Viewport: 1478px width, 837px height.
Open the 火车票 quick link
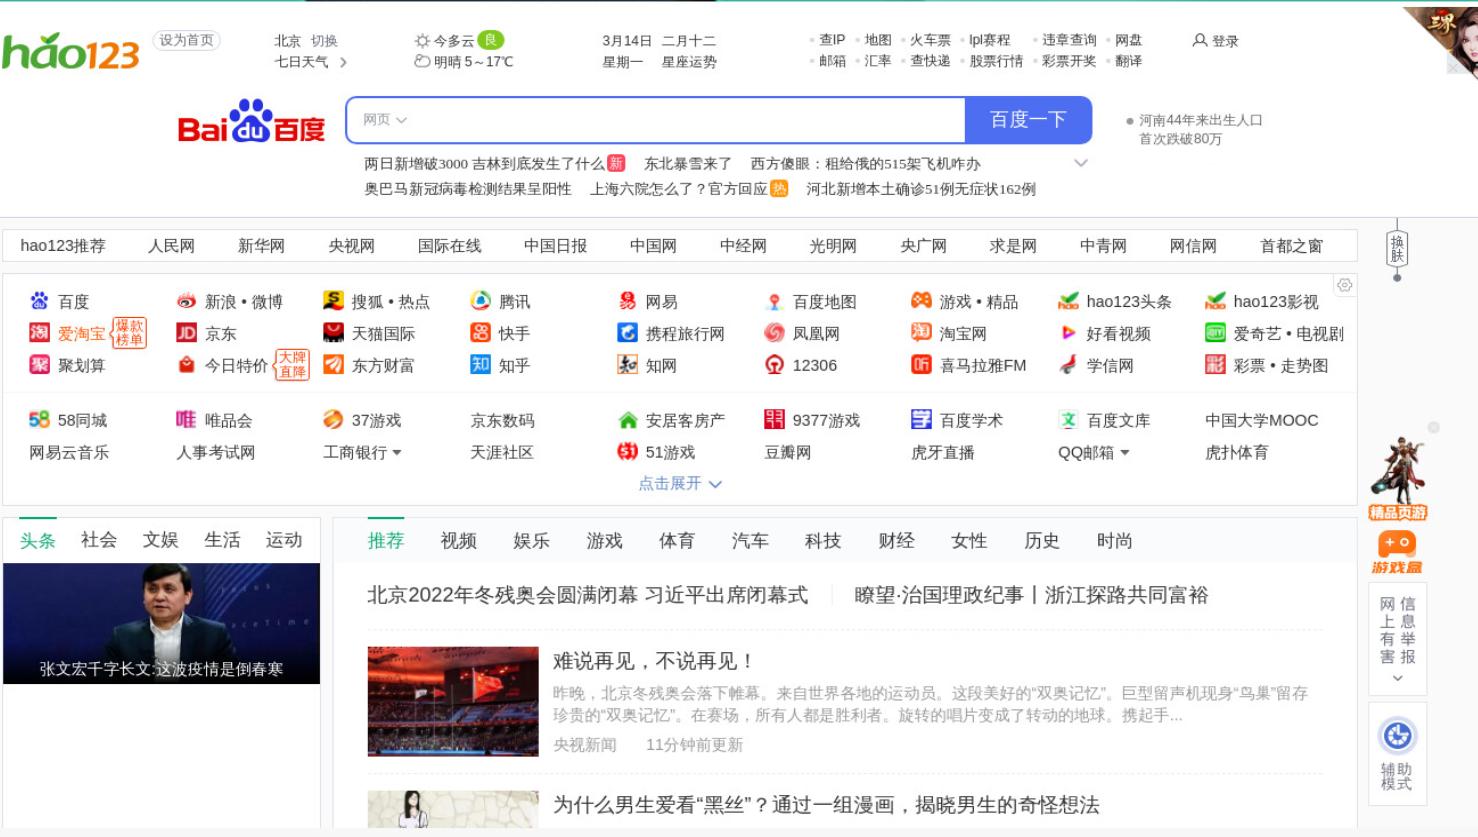(x=930, y=40)
